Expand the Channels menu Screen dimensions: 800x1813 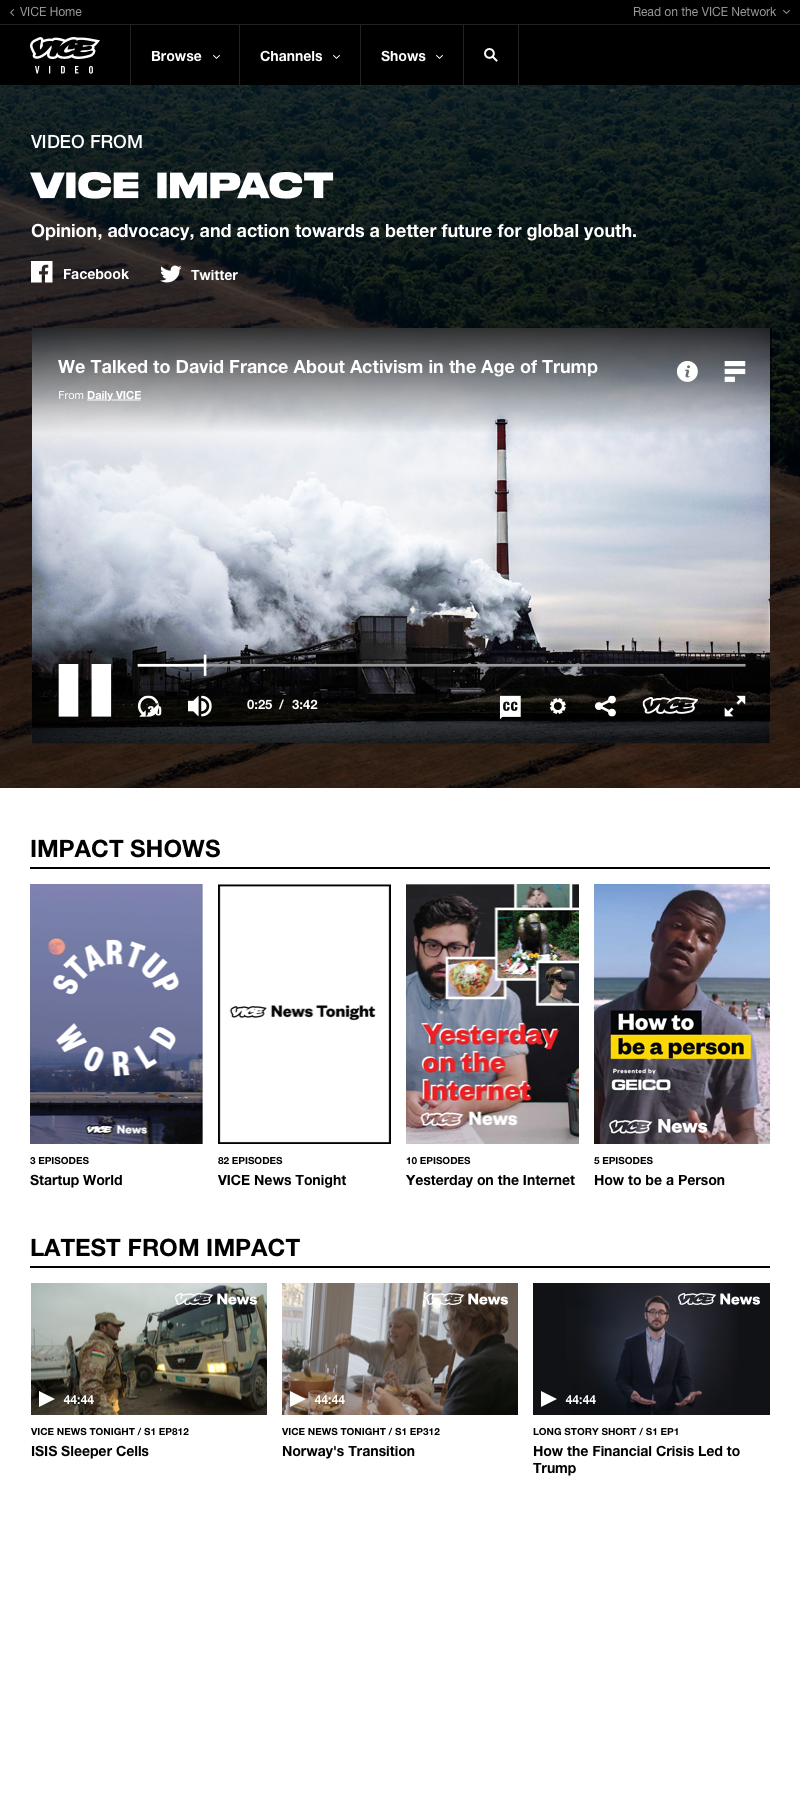(x=300, y=56)
